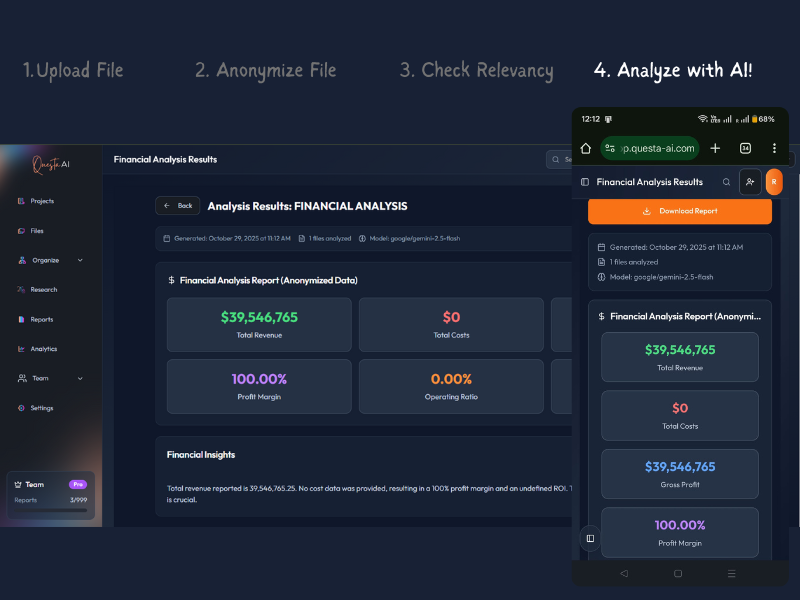Click the mobile $0 Total Costs value
This screenshot has height=600, width=800.
click(680, 408)
